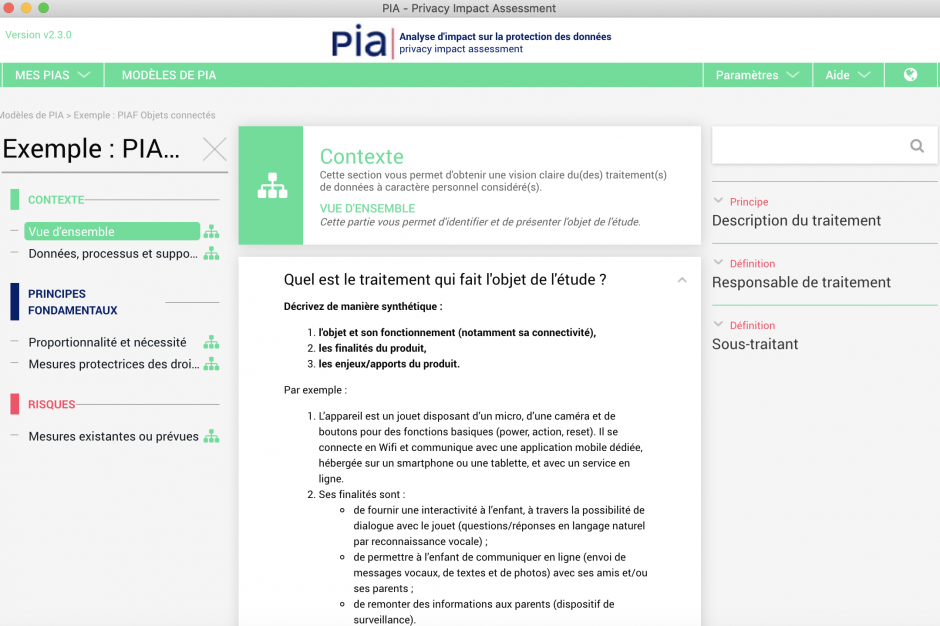Screen dimensions: 940x626
Task: Click hierarchy icon beside Données, processus et supports
Action: pos(211,254)
